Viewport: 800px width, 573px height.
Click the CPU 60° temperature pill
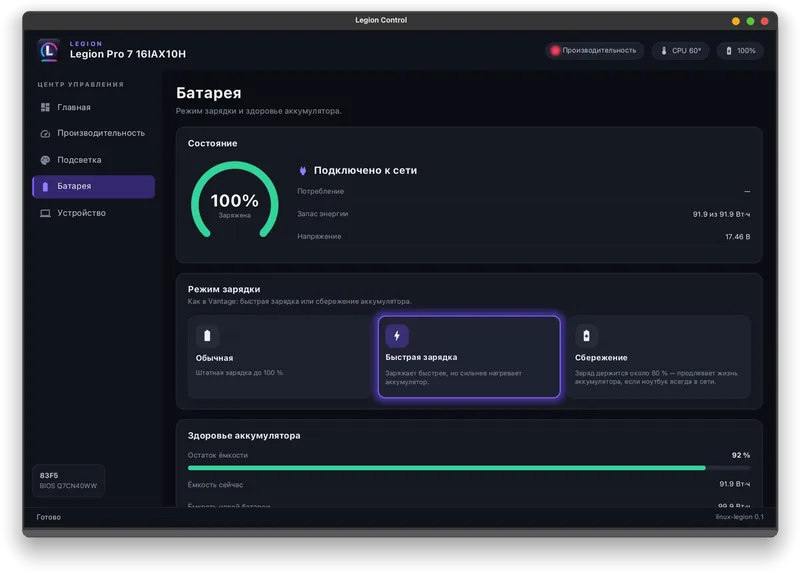click(681, 51)
